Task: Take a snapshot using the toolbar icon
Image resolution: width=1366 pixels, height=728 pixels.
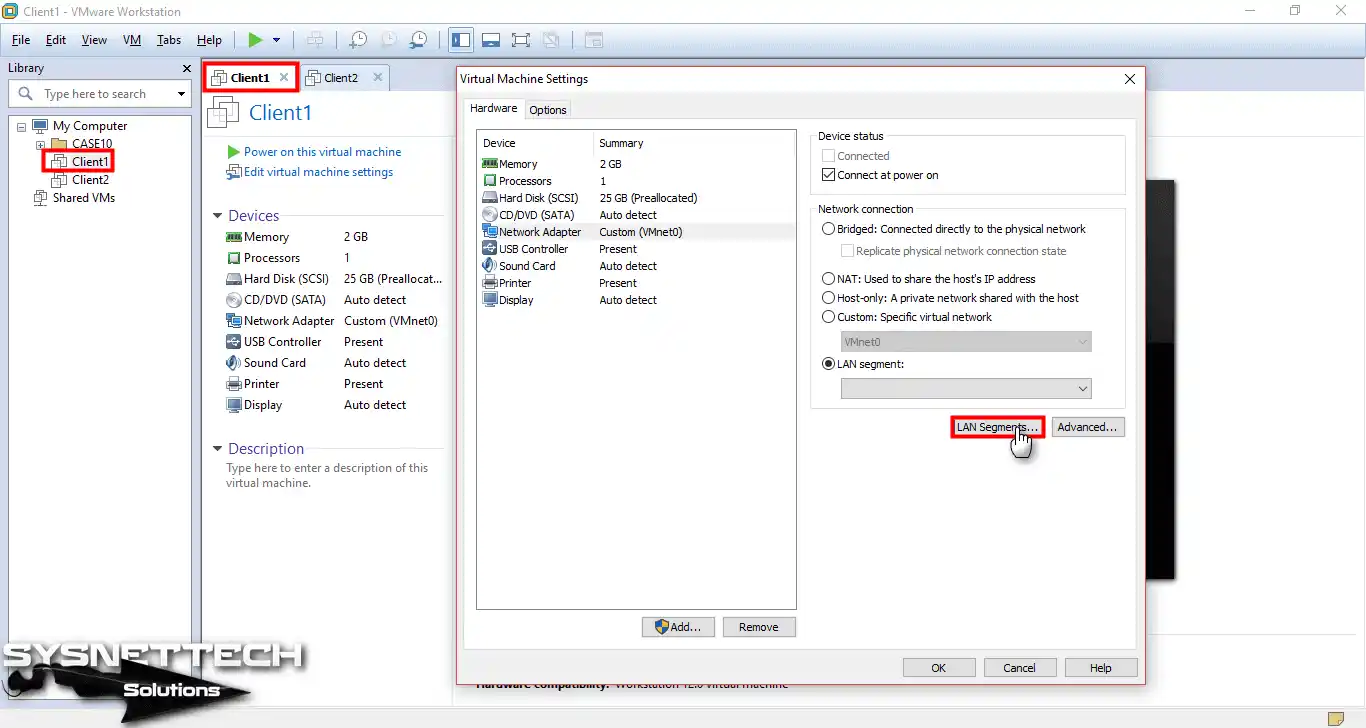Action: click(357, 40)
